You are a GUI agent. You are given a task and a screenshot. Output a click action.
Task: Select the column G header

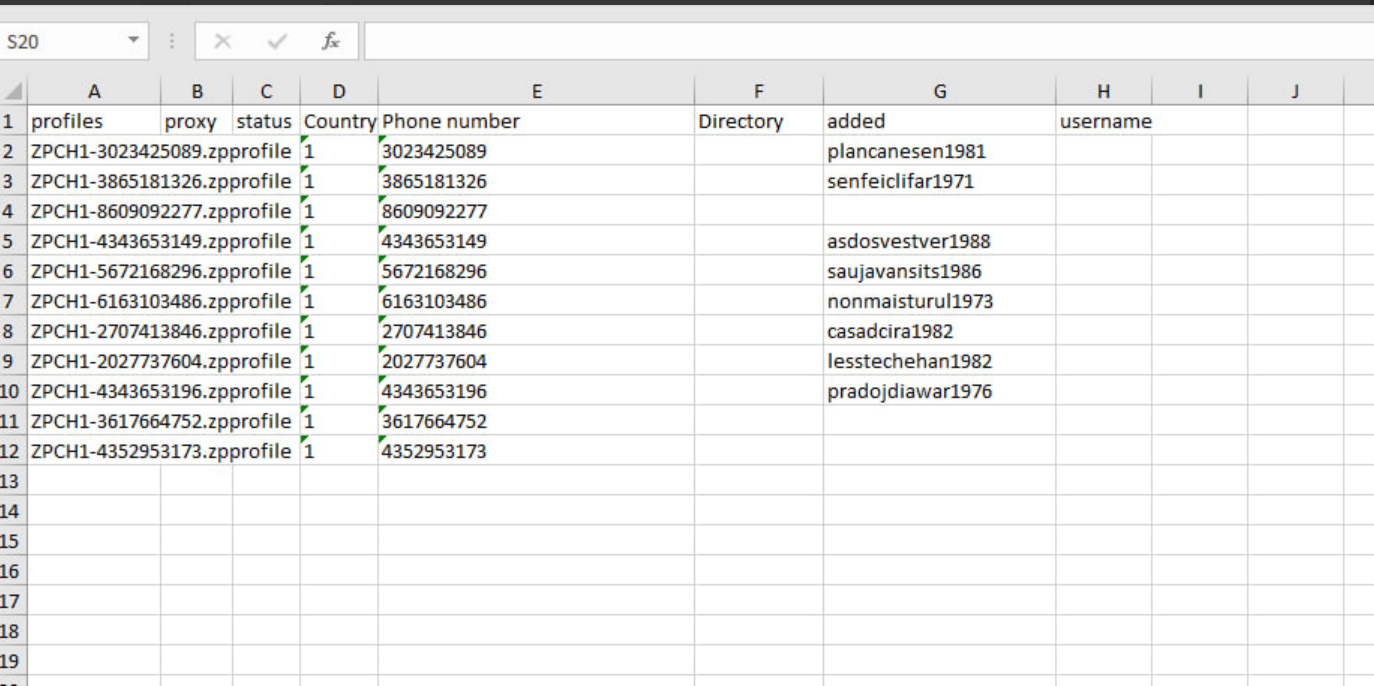click(939, 92)
